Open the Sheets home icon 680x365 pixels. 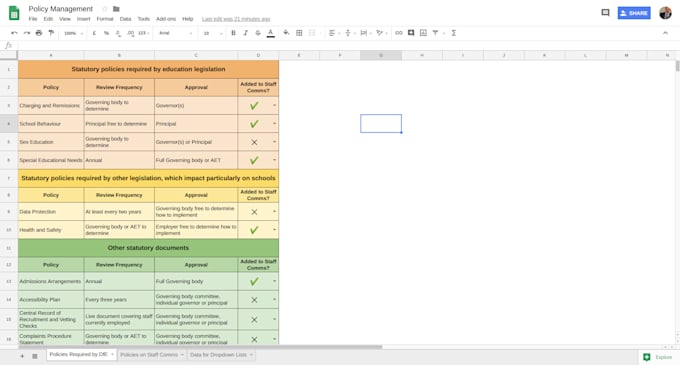[x=14, y=13]
